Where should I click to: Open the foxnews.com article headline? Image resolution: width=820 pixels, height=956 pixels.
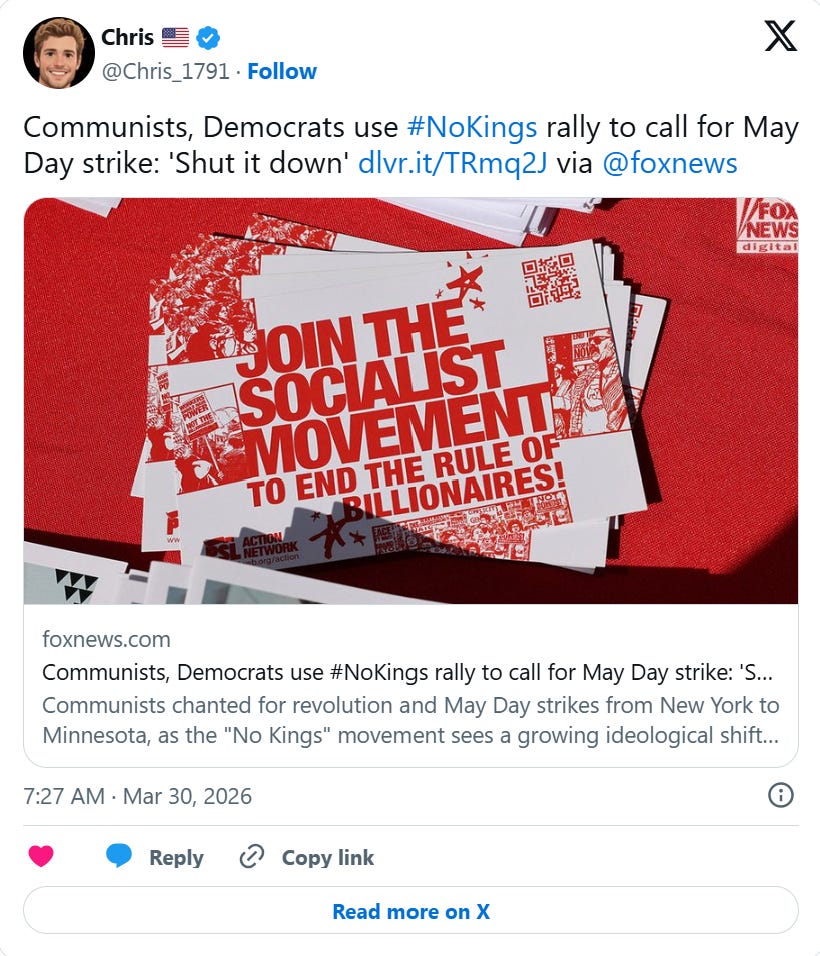[x=407, y=672]
